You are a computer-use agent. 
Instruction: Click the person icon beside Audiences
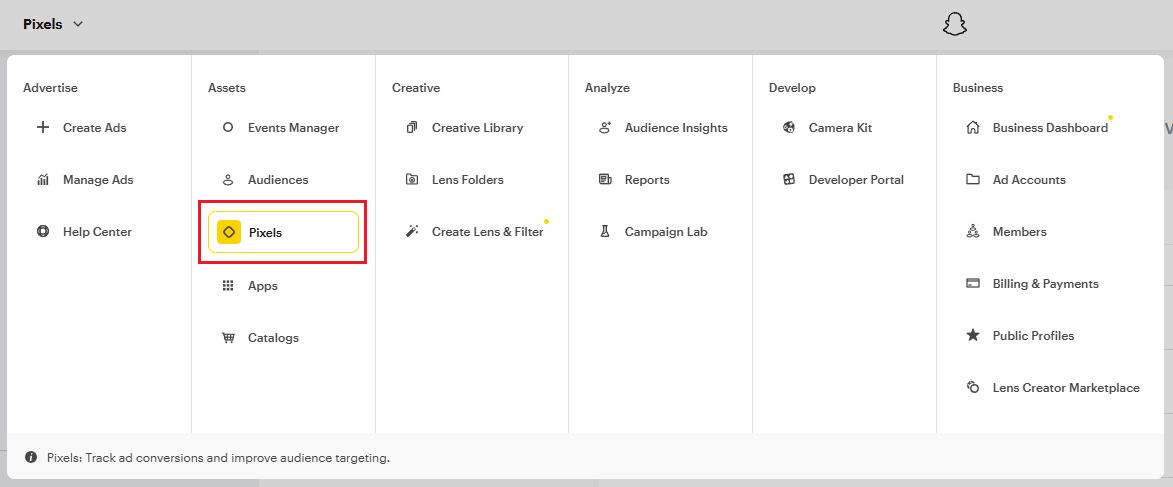click(x=228, y=180)
